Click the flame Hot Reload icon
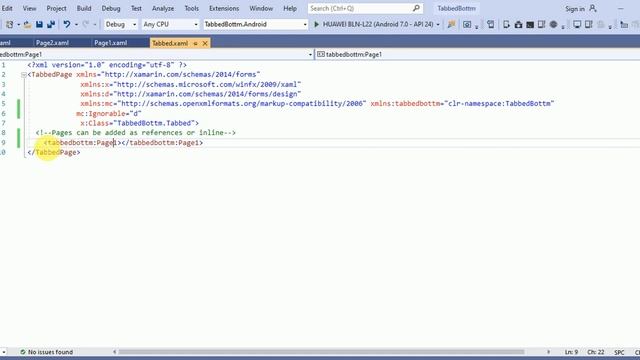Viewport: 640px width, 360px height. point(451,24)
